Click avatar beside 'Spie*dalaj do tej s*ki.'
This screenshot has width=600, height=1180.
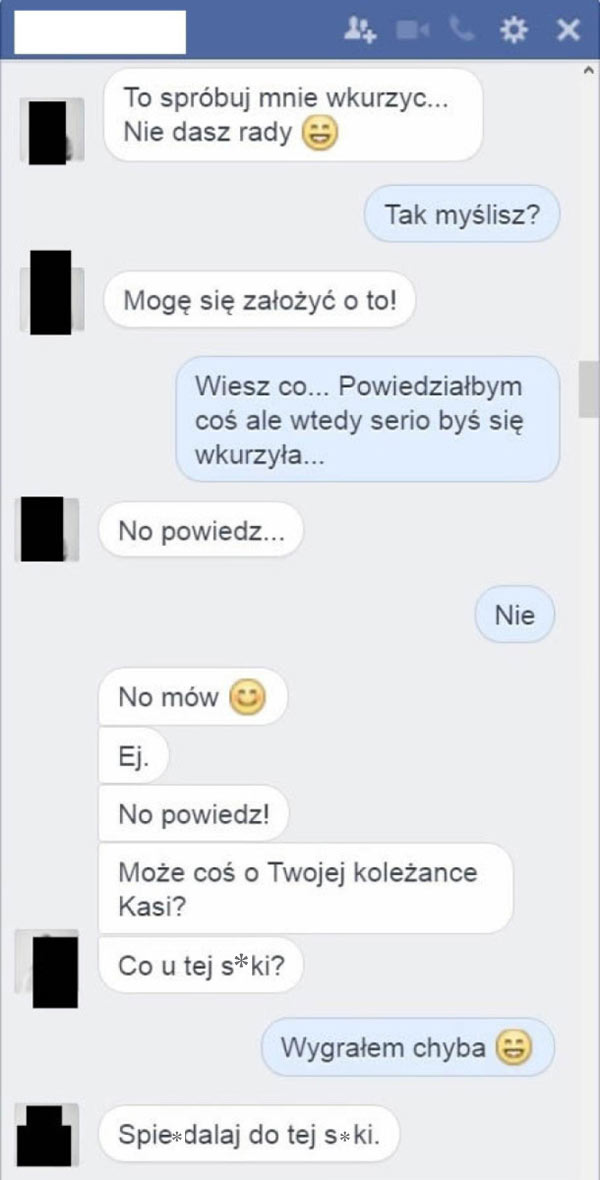[x=47, y=1134]
